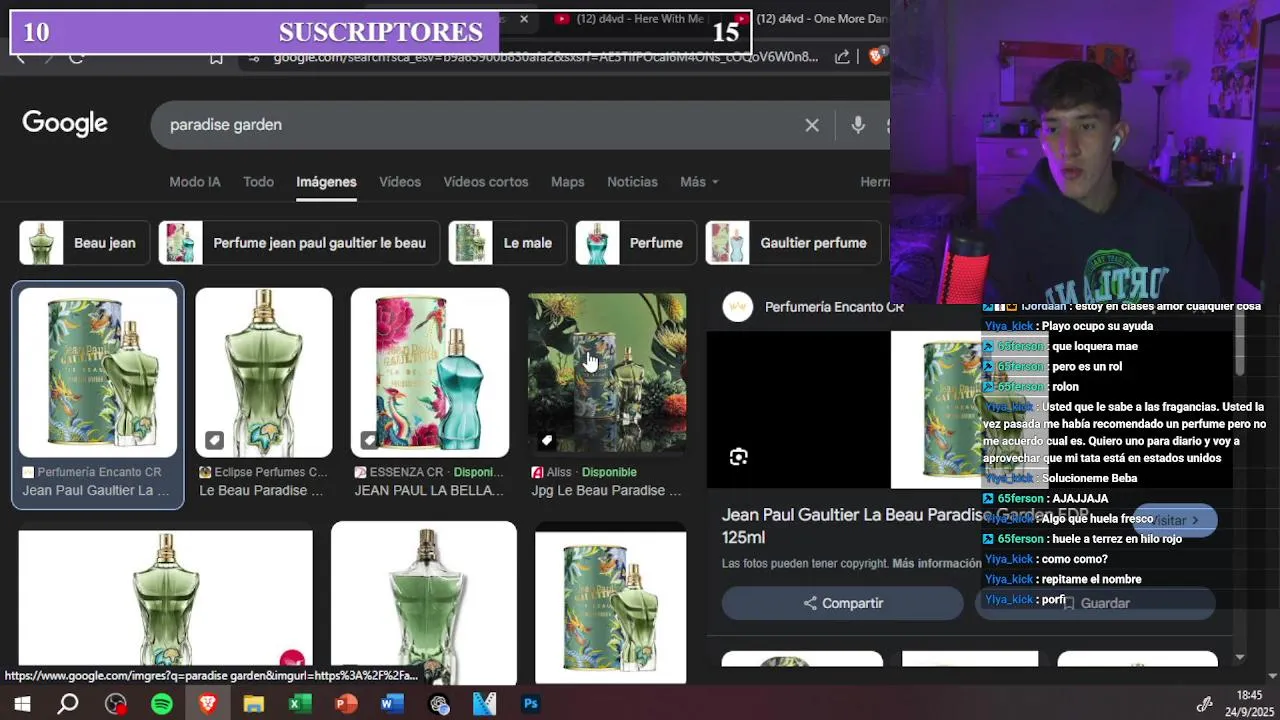The height and width of the screenshot is (720, 1280).
Task: Open Windows taskbar search
Action: coord(68,704)
